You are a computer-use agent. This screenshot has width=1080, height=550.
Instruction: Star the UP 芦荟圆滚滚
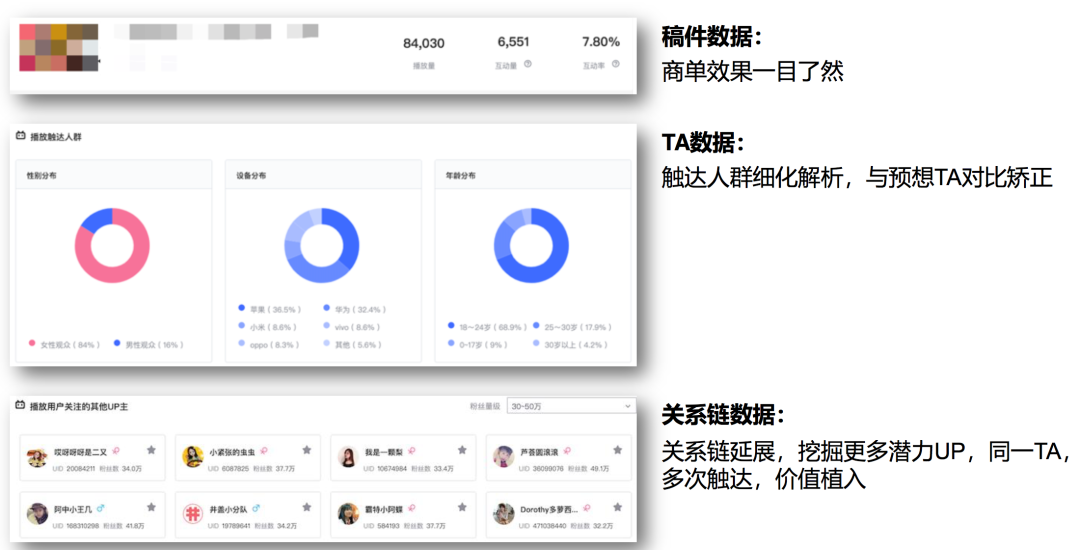(x=618, y=450)
